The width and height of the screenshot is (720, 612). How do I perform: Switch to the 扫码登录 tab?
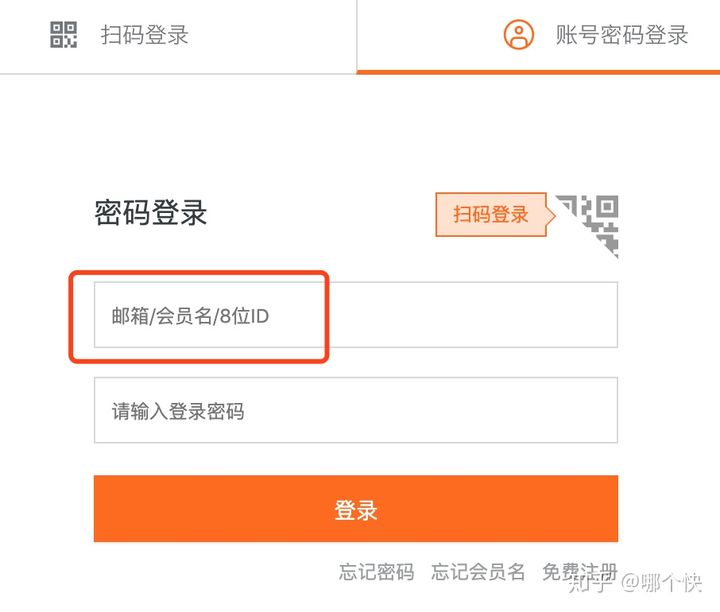[x=178, y=36]
